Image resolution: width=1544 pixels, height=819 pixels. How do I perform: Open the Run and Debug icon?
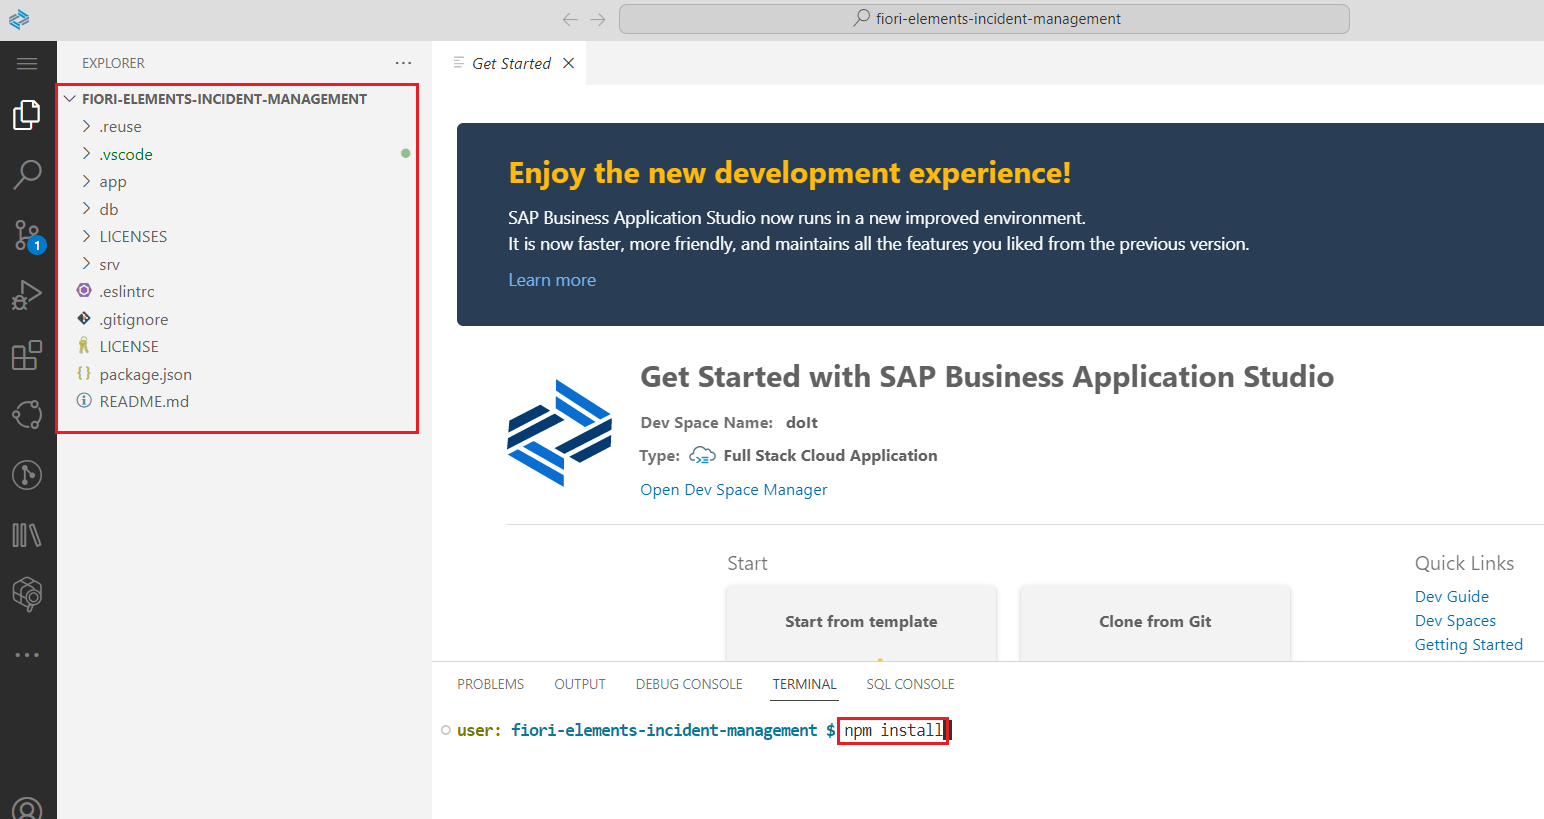point(27,295)
